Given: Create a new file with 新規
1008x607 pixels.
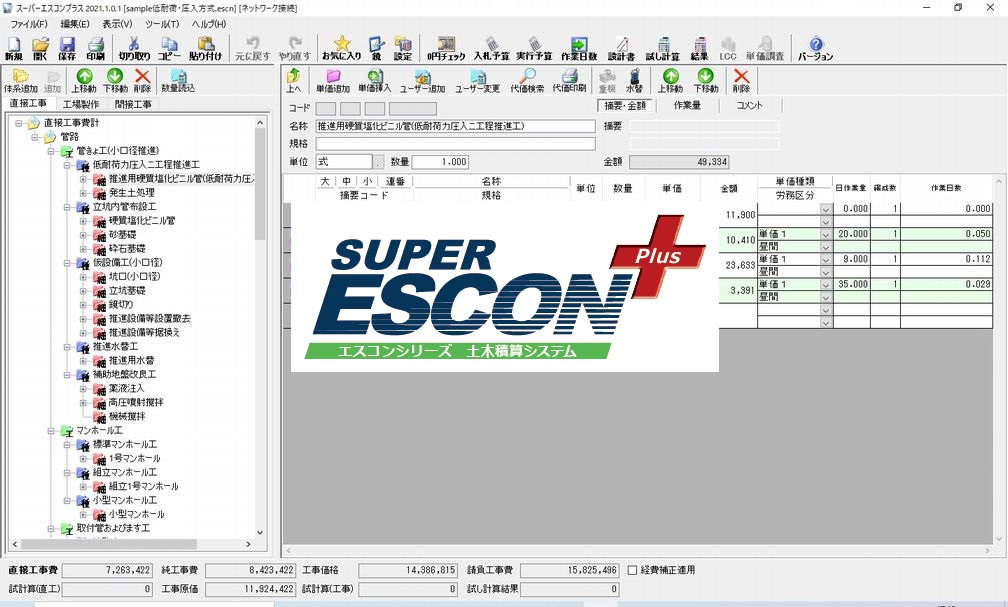Looking at the screenshot, I should click(x=14, y=49).
